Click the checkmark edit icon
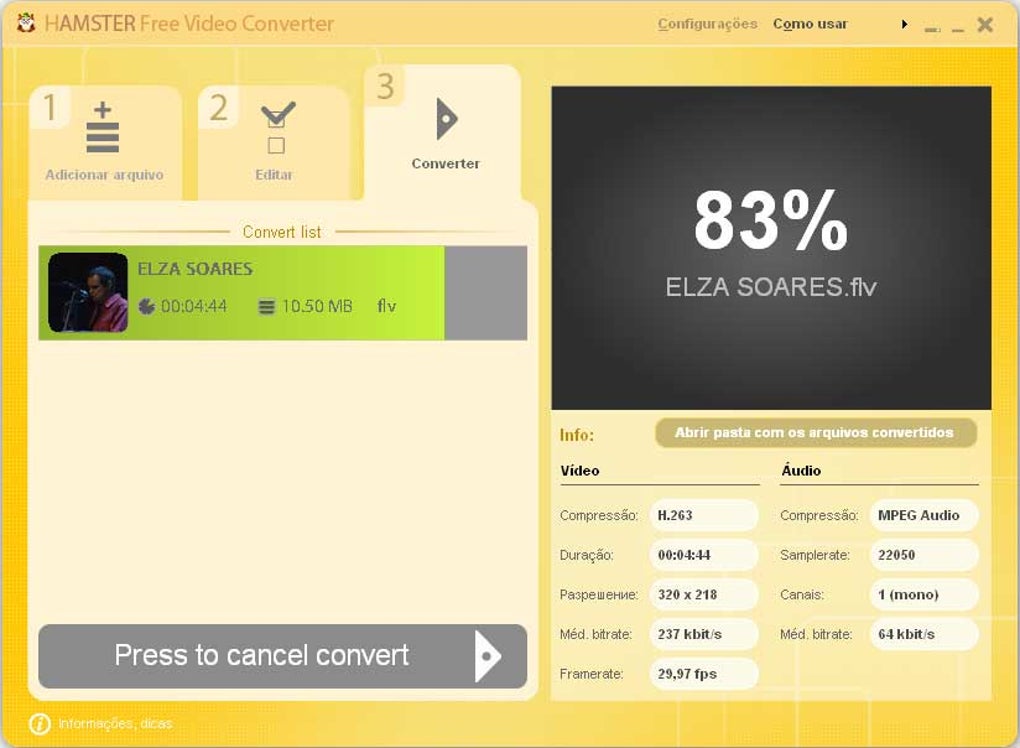Viewport: 1020px width, 748px height. click(278, 127)
